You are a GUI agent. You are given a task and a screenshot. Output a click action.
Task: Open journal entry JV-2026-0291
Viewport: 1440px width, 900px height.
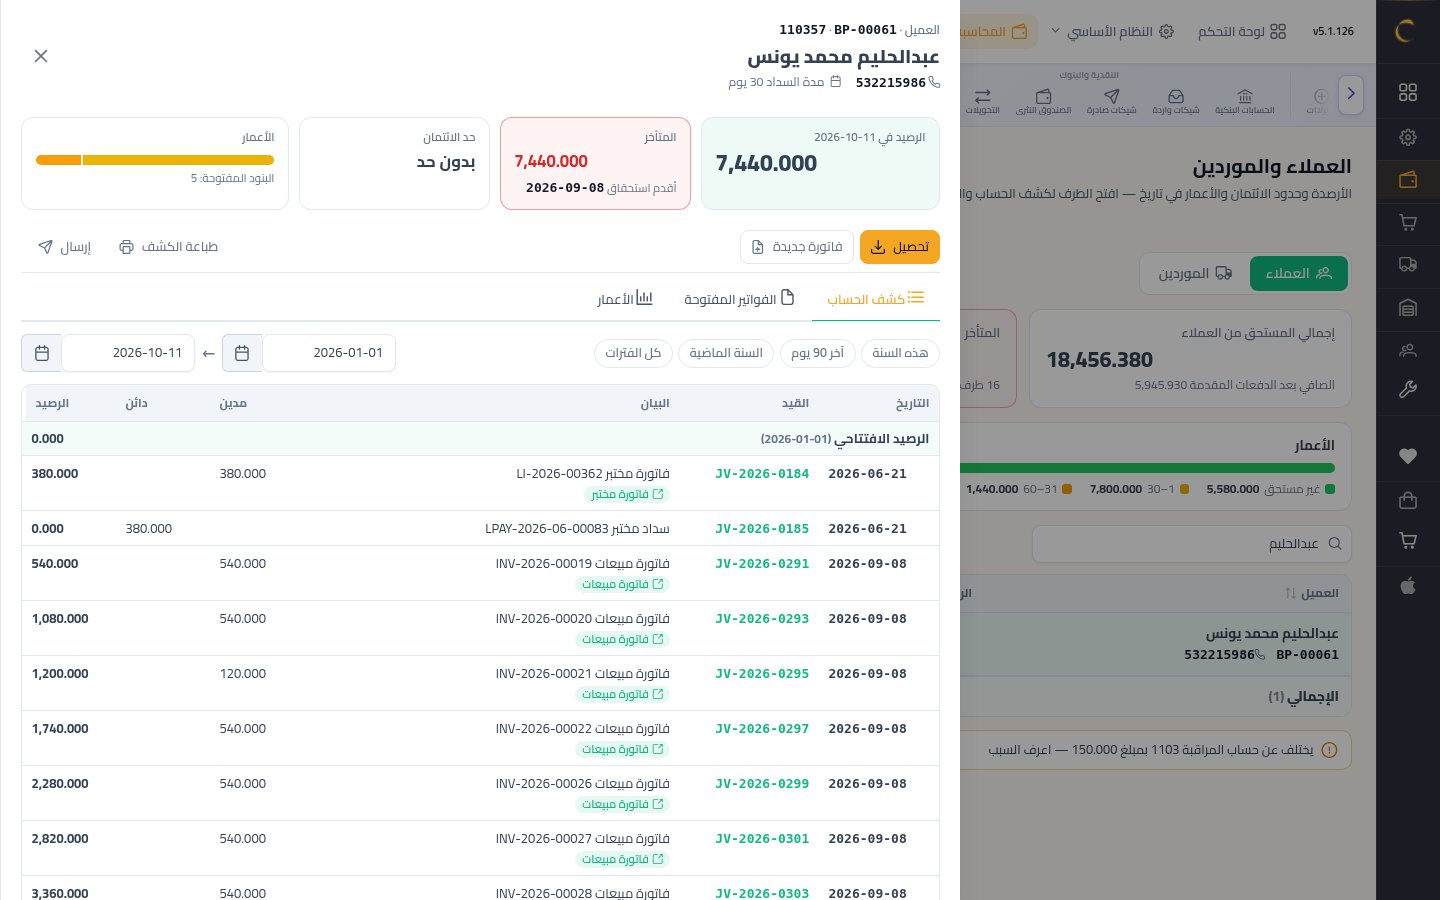[762, 564]
